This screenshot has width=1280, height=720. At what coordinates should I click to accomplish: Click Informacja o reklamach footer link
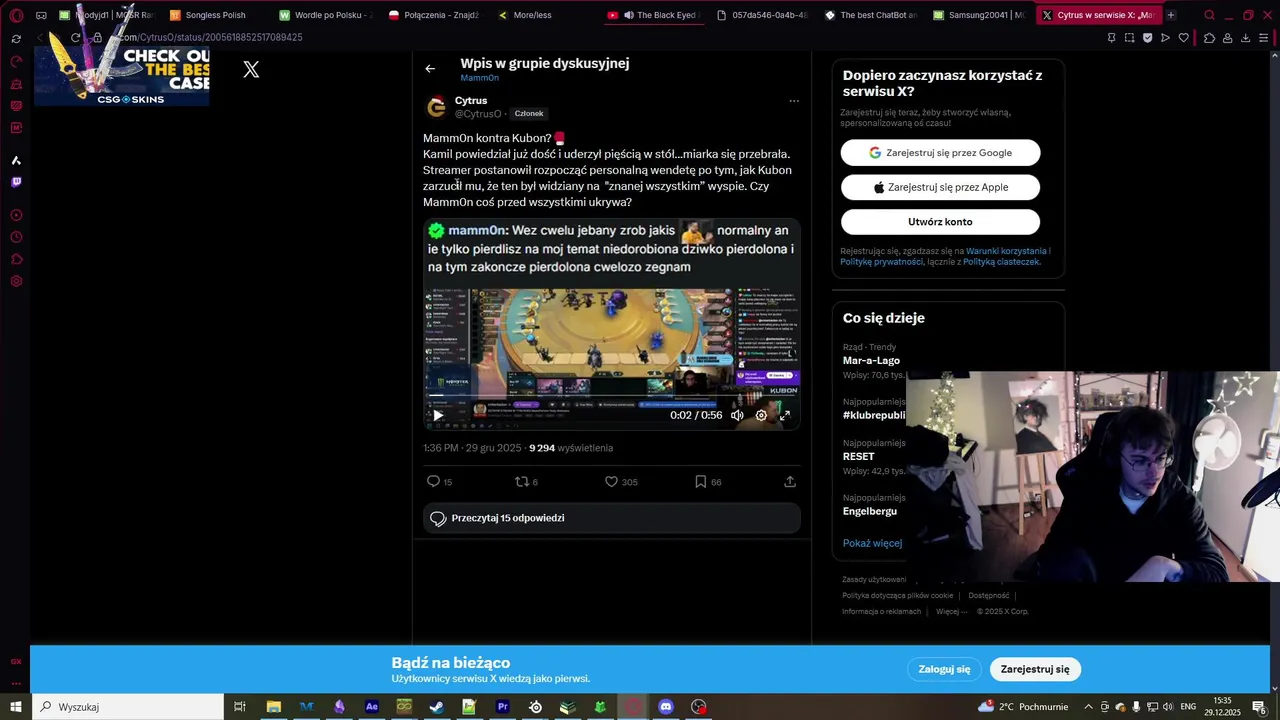pyautogui.click(x=881, y=611)
